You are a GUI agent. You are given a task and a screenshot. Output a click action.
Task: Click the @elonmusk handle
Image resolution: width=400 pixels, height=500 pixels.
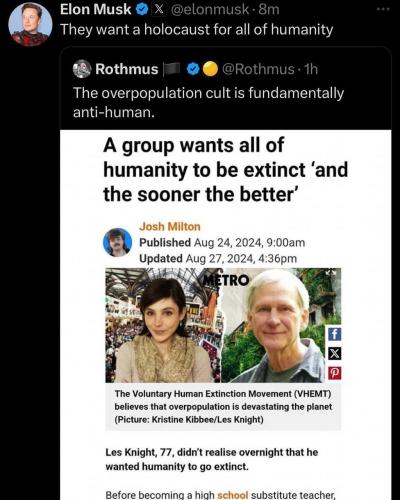coord(210,10)
